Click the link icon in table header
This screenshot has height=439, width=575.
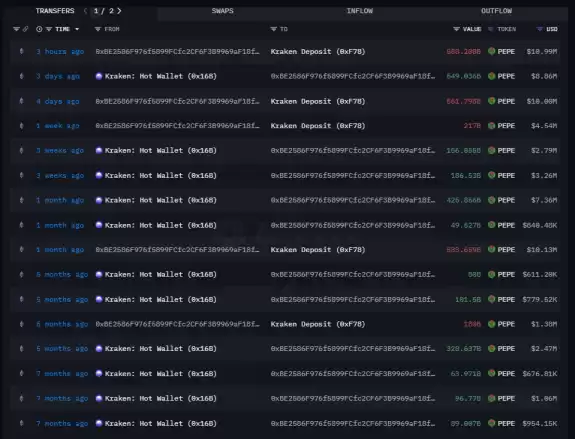pyautogui.click(x=25, y=29)
